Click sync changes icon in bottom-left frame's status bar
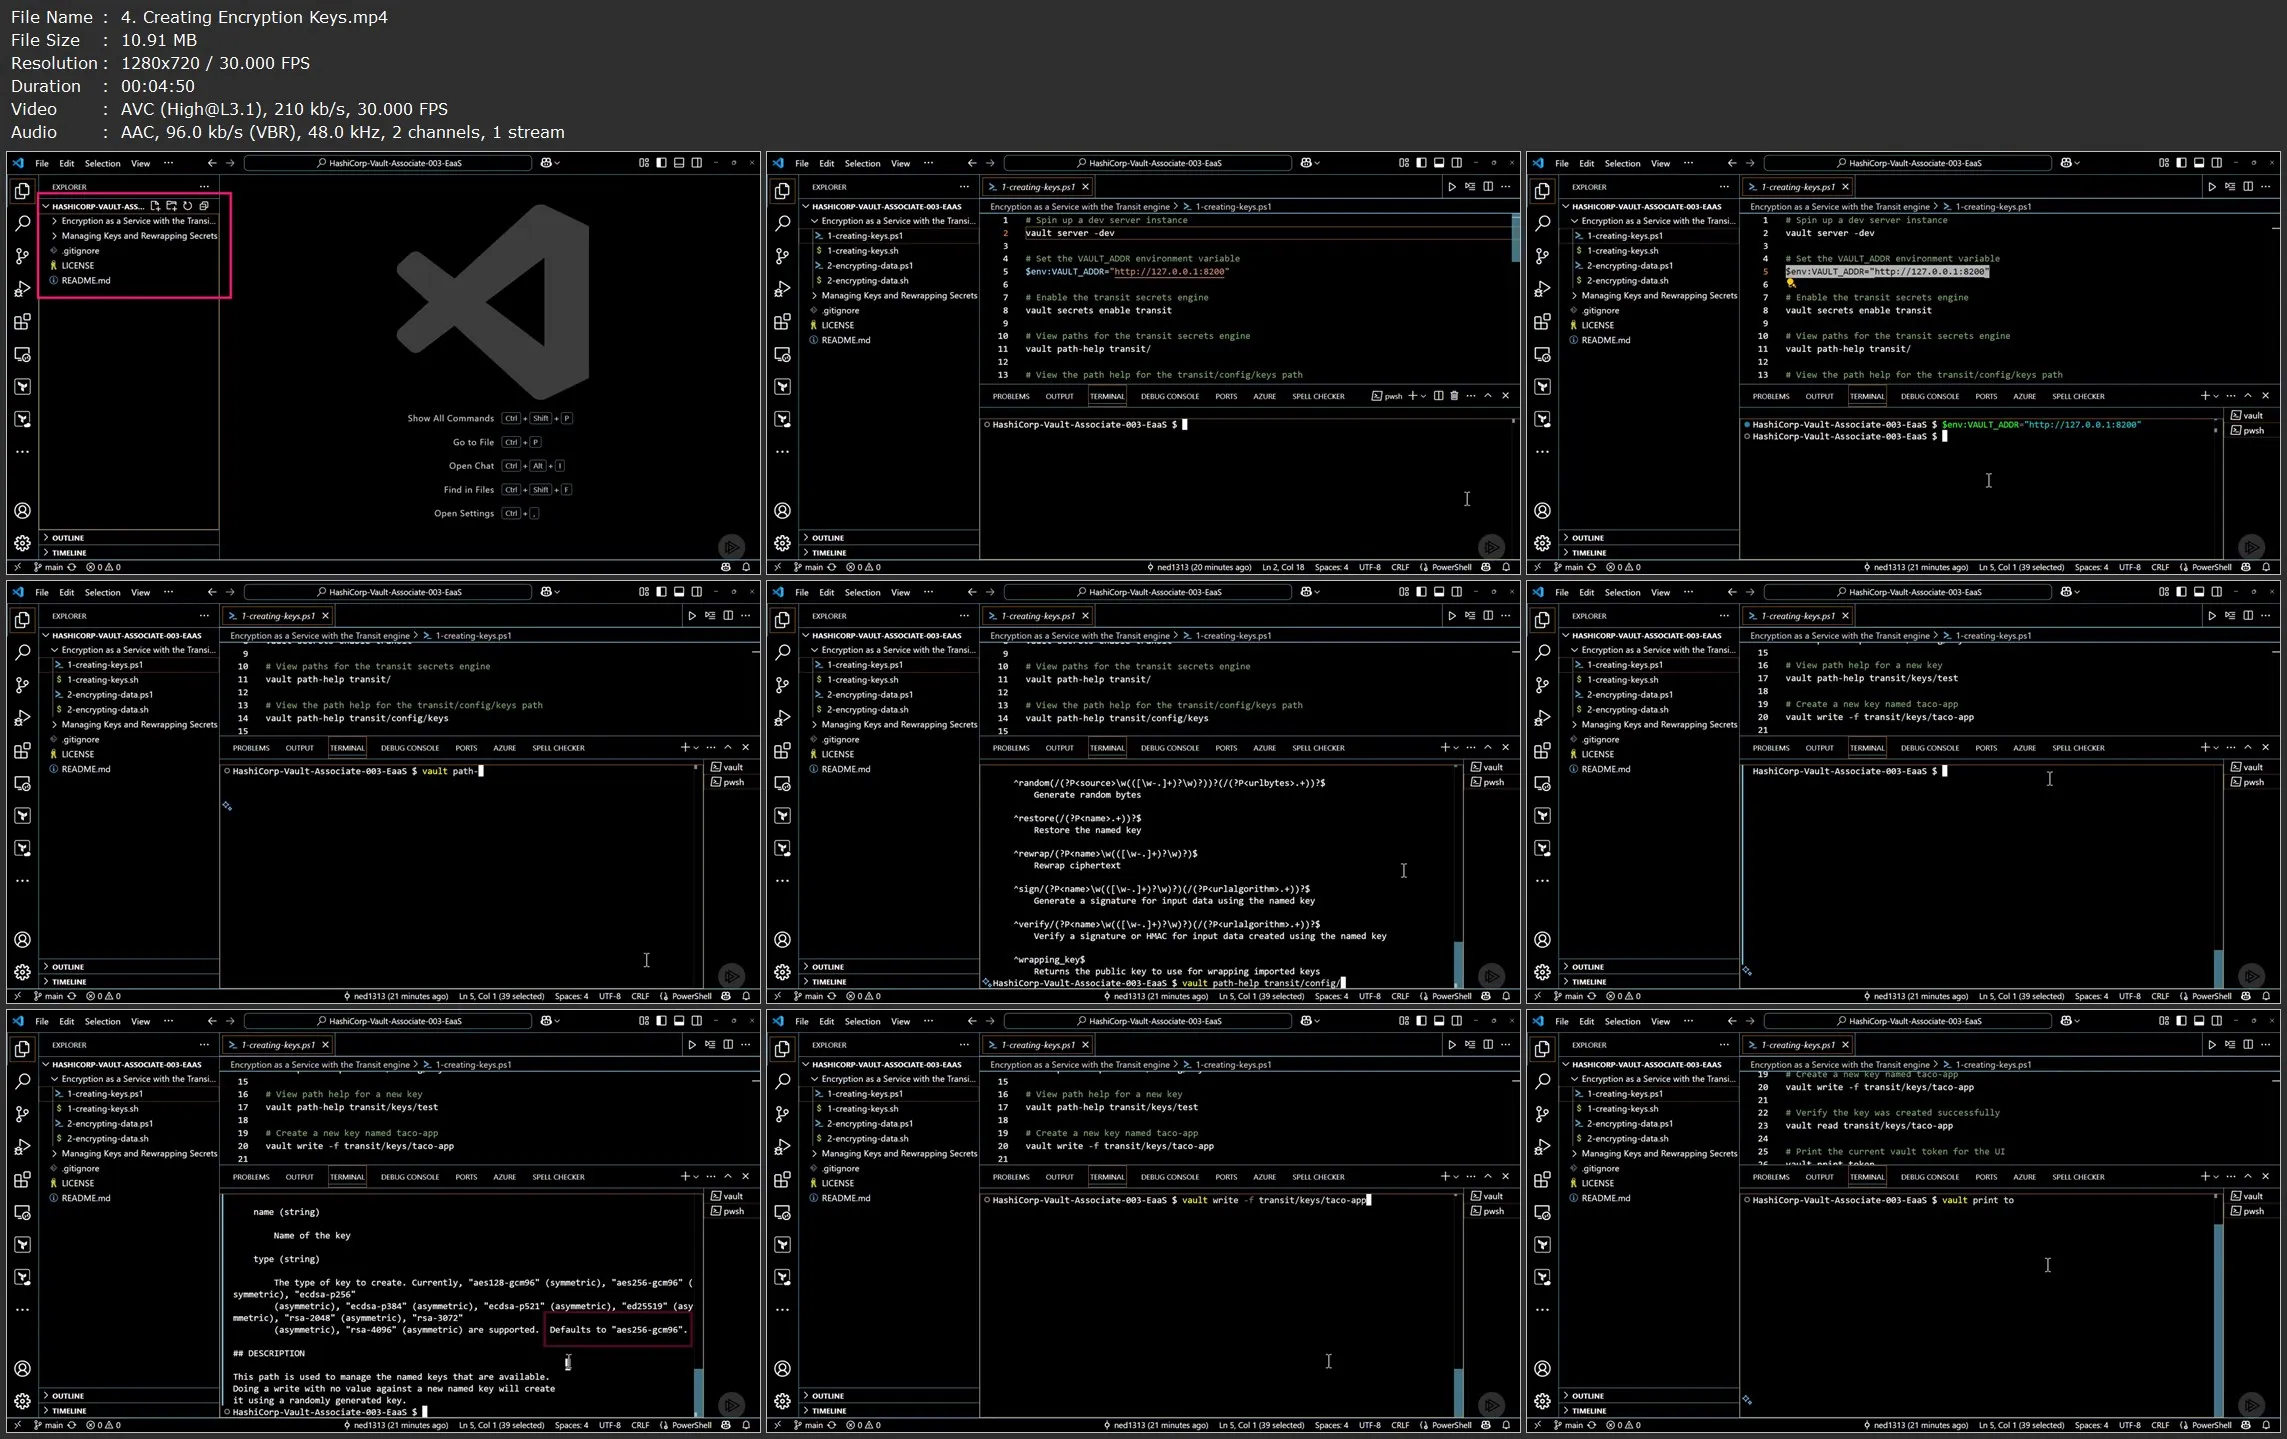 (71, 1425)
